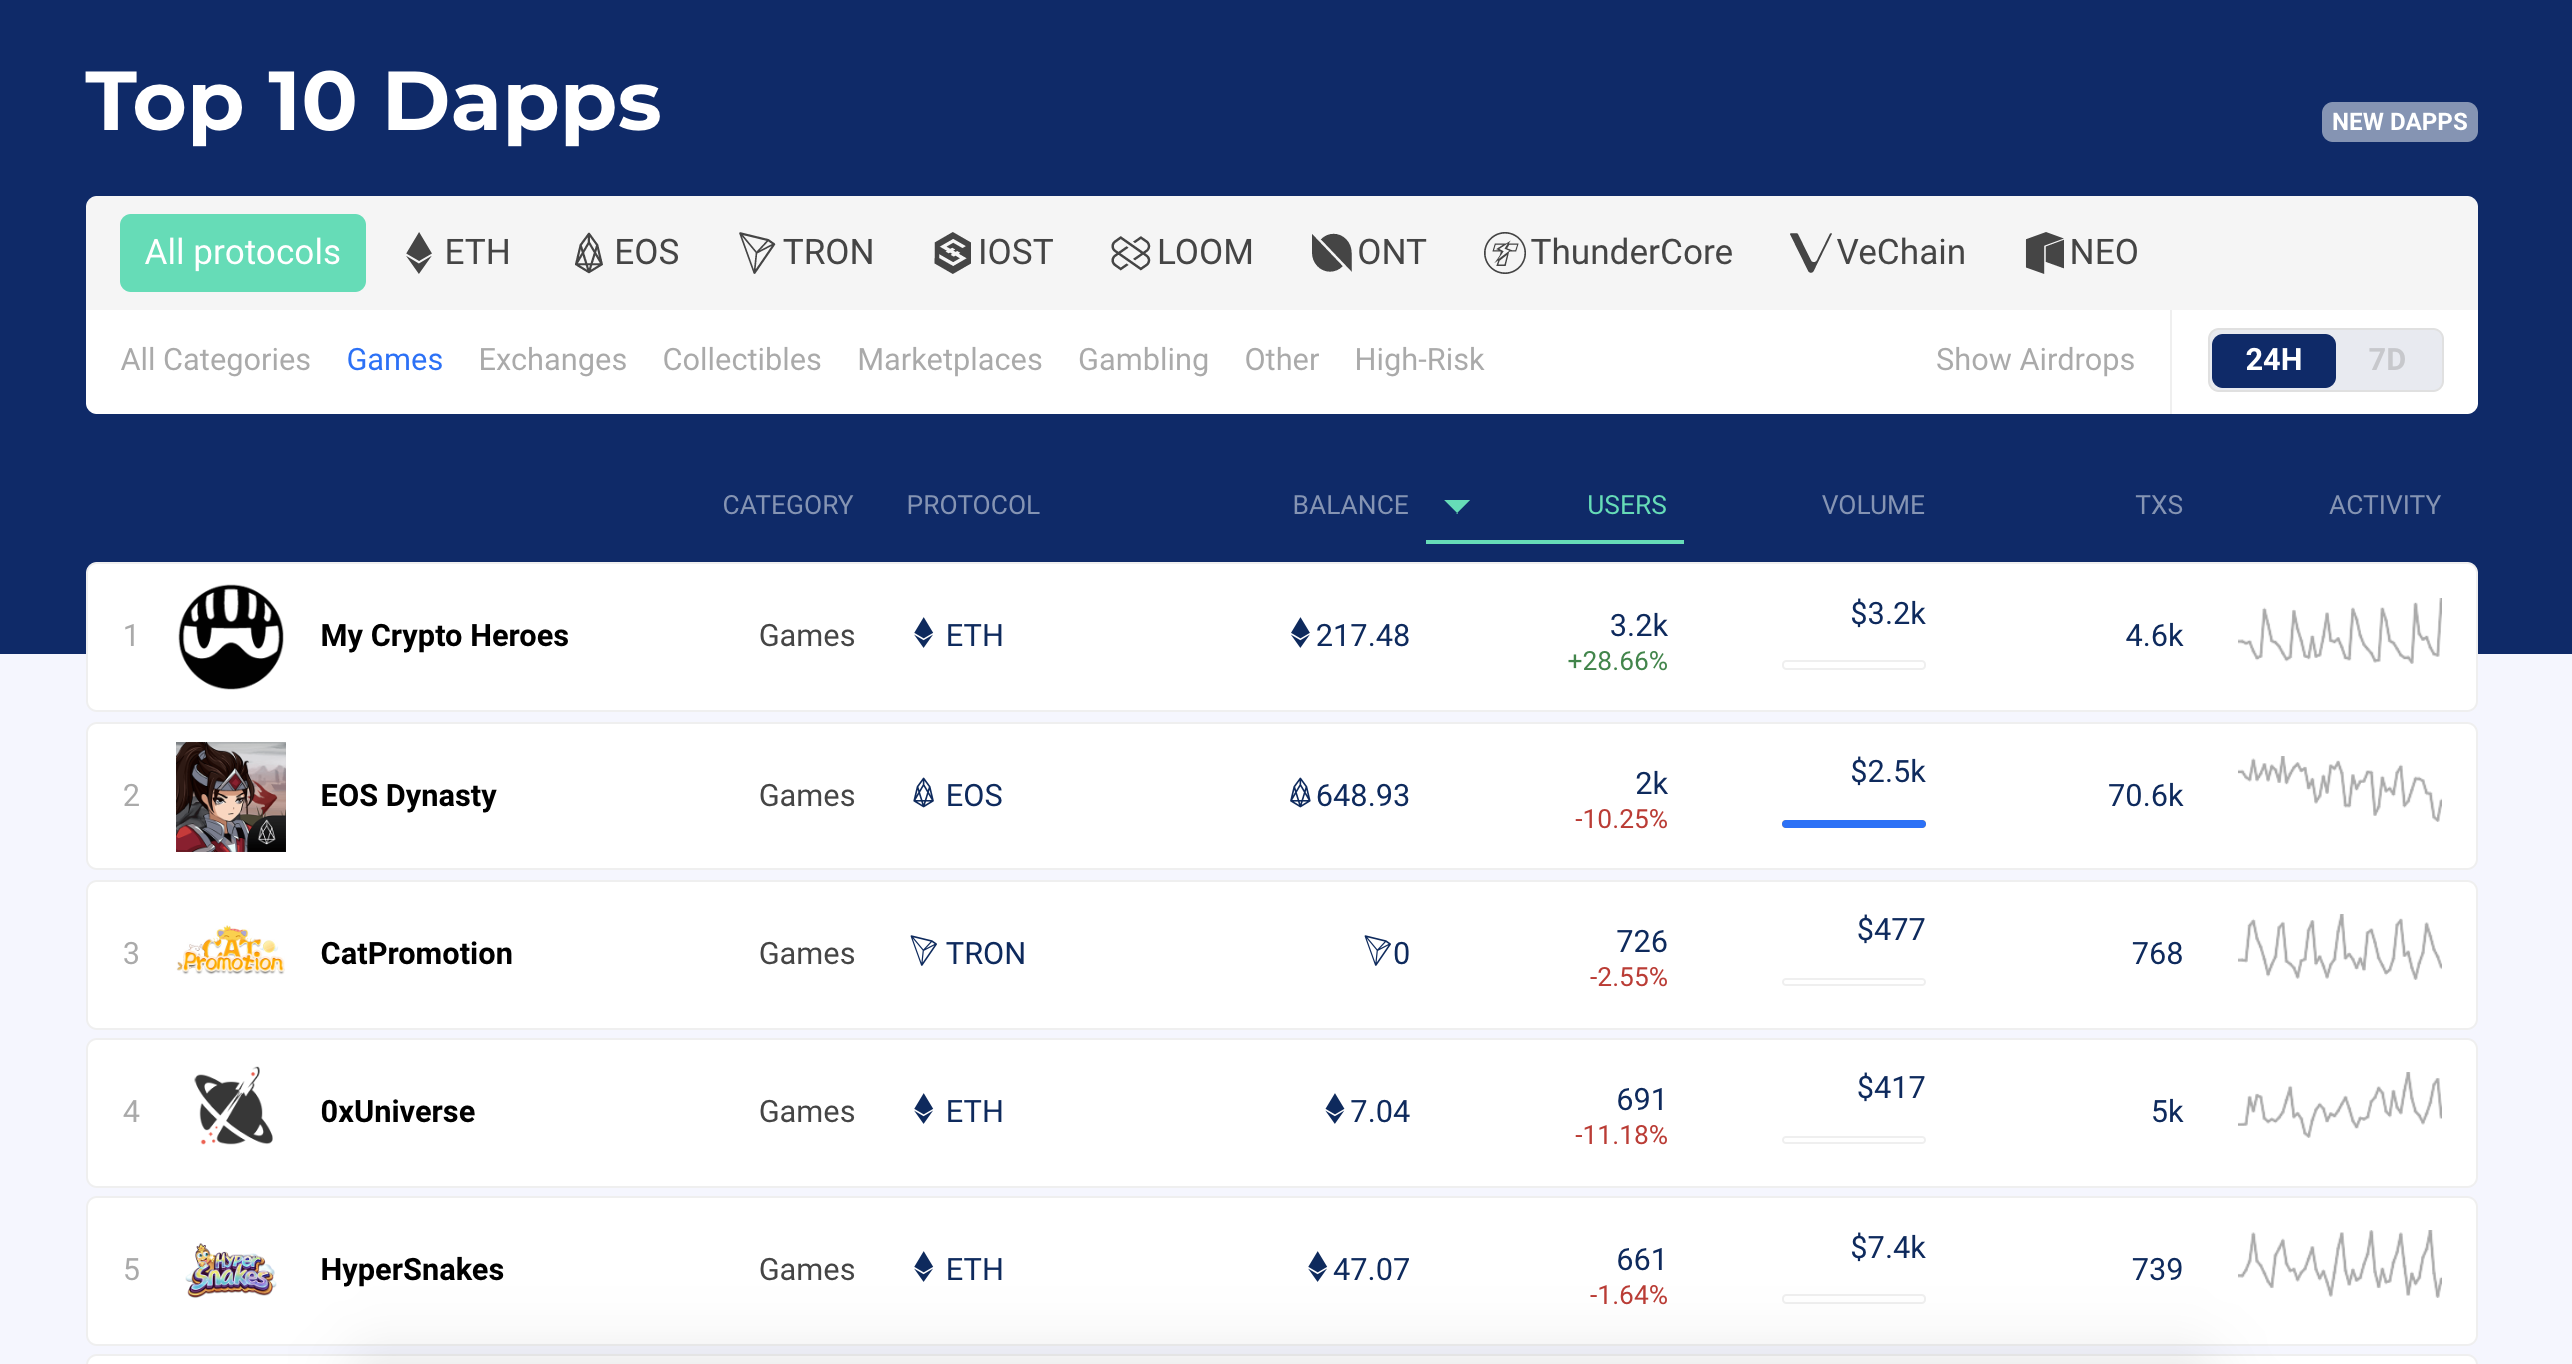Screen dimensions: 2572x1364
Task: Open the Marketplaces category tab
Action: (950, 360)
